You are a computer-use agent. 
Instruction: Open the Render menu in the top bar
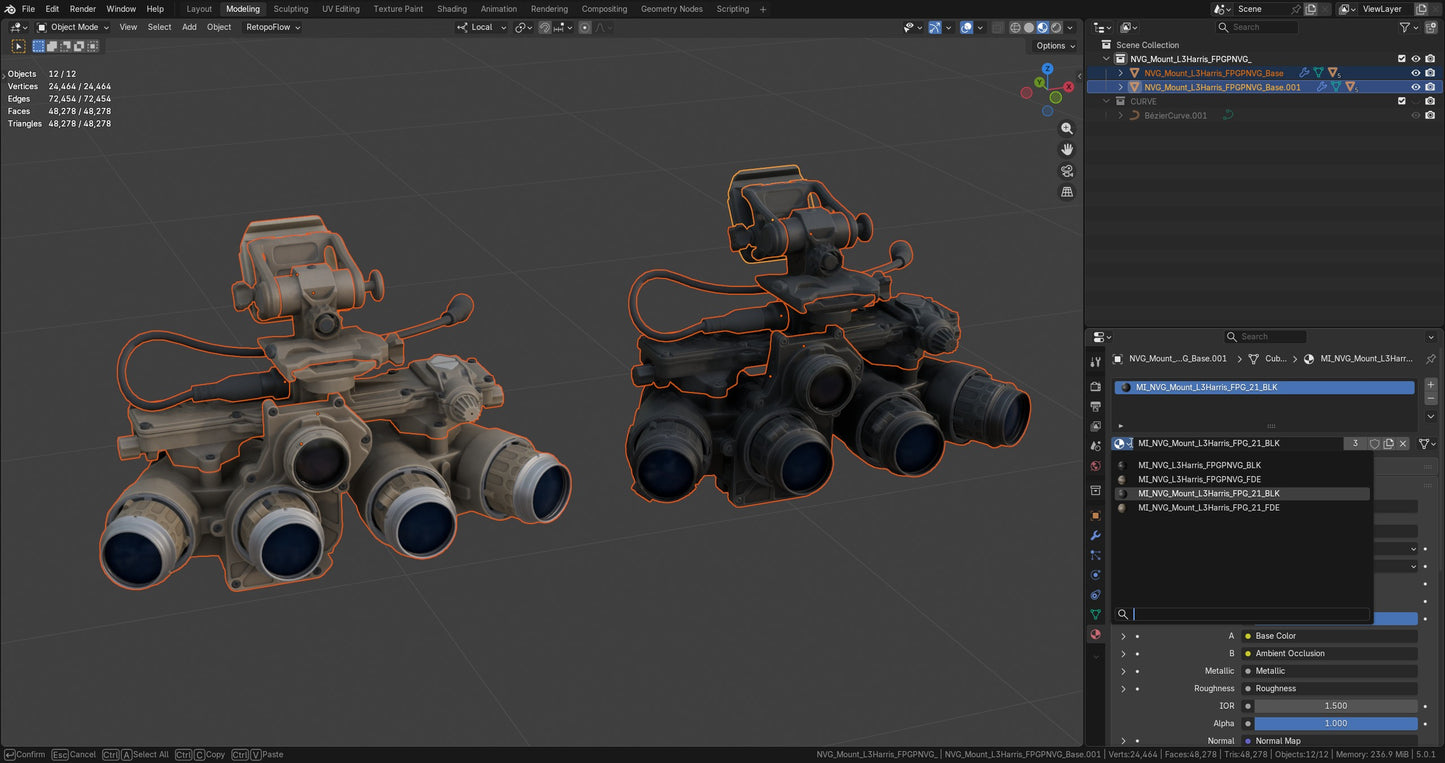82,8
